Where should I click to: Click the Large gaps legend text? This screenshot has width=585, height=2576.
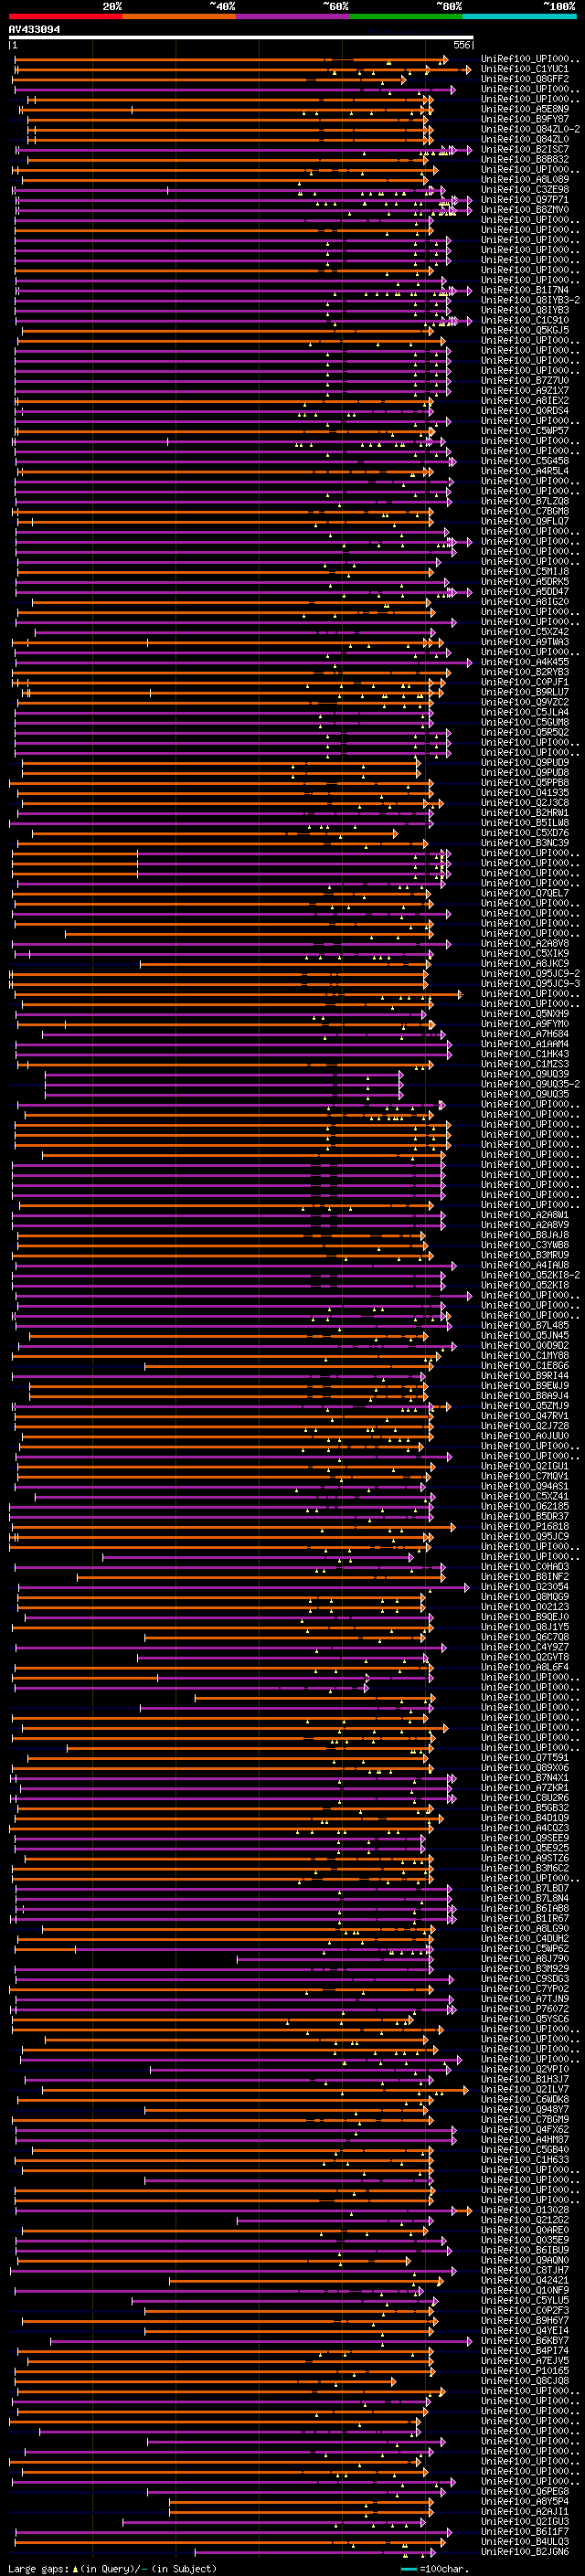[112, 2568]
